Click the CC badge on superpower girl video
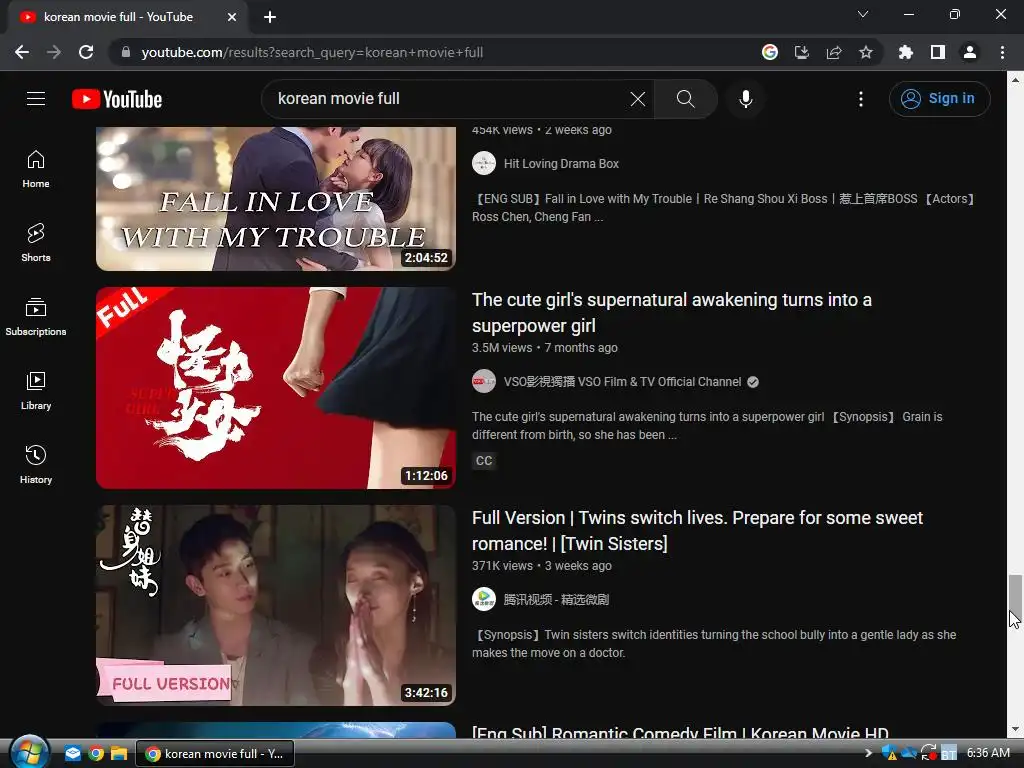This screenshot has width=1024, height=768. point(484,460)
